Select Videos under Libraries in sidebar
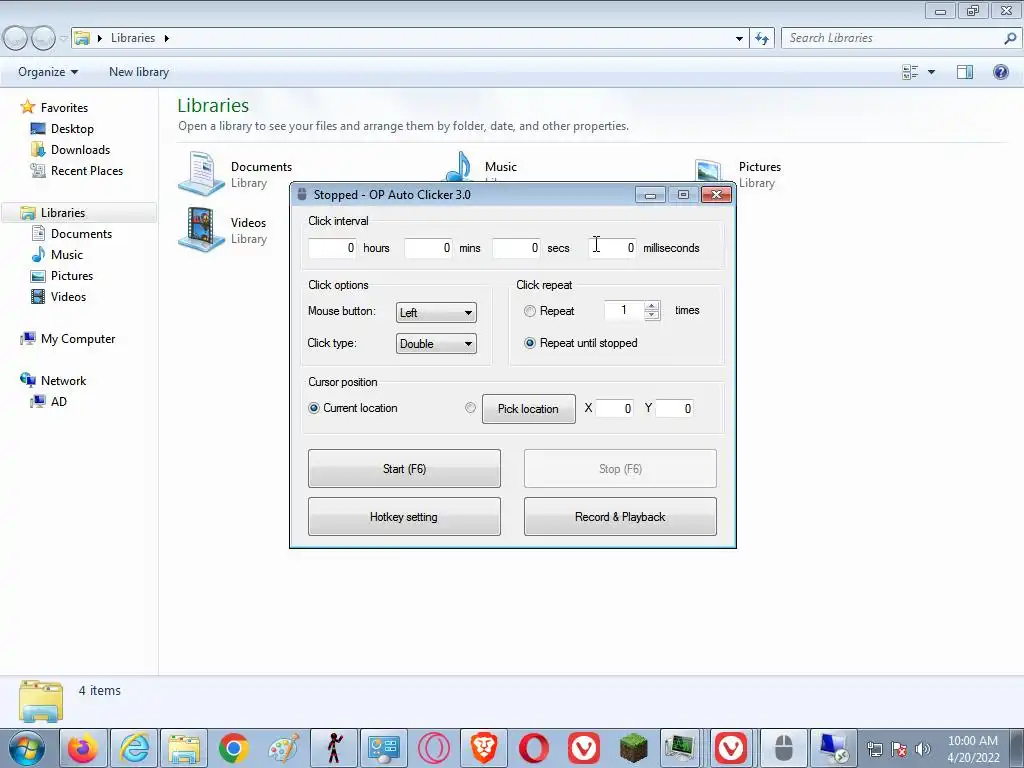1024x768 pixels. 68,296
